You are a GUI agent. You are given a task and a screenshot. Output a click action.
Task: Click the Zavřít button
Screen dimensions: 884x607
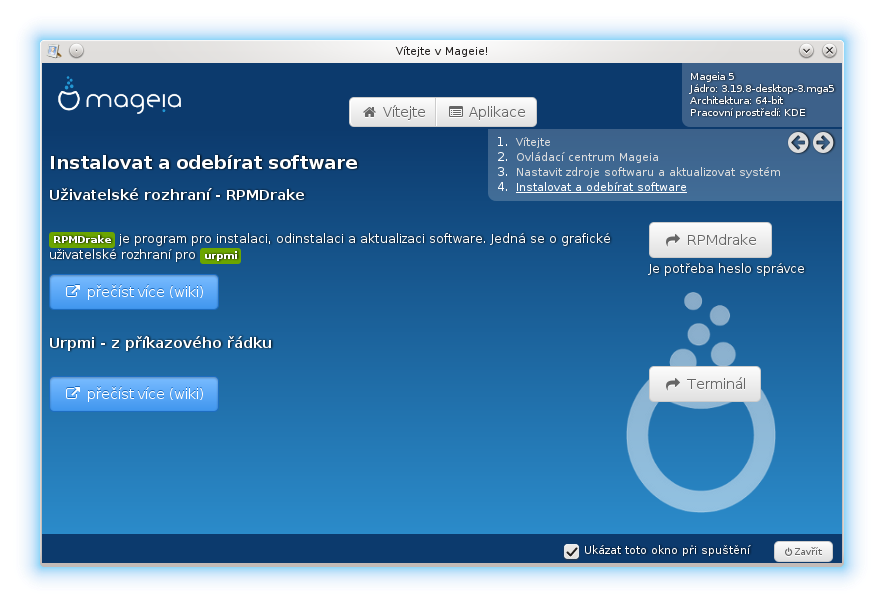pyautogui.click(x=803, y=551)
